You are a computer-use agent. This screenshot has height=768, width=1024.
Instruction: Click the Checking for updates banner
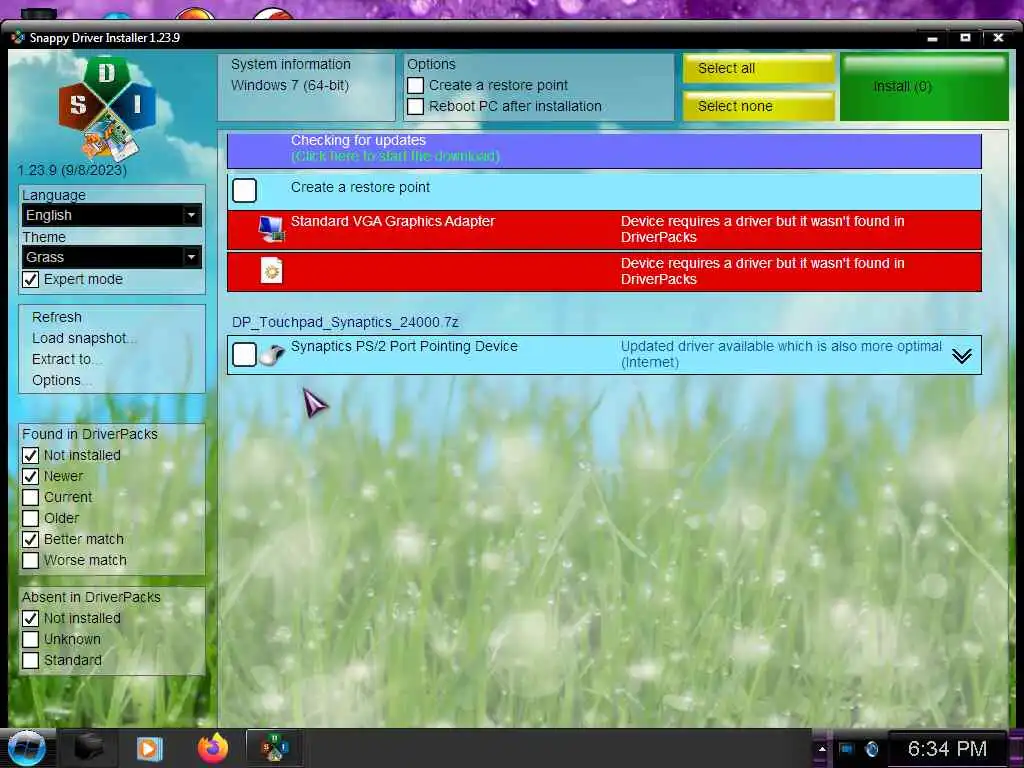[x=604, y=151]
